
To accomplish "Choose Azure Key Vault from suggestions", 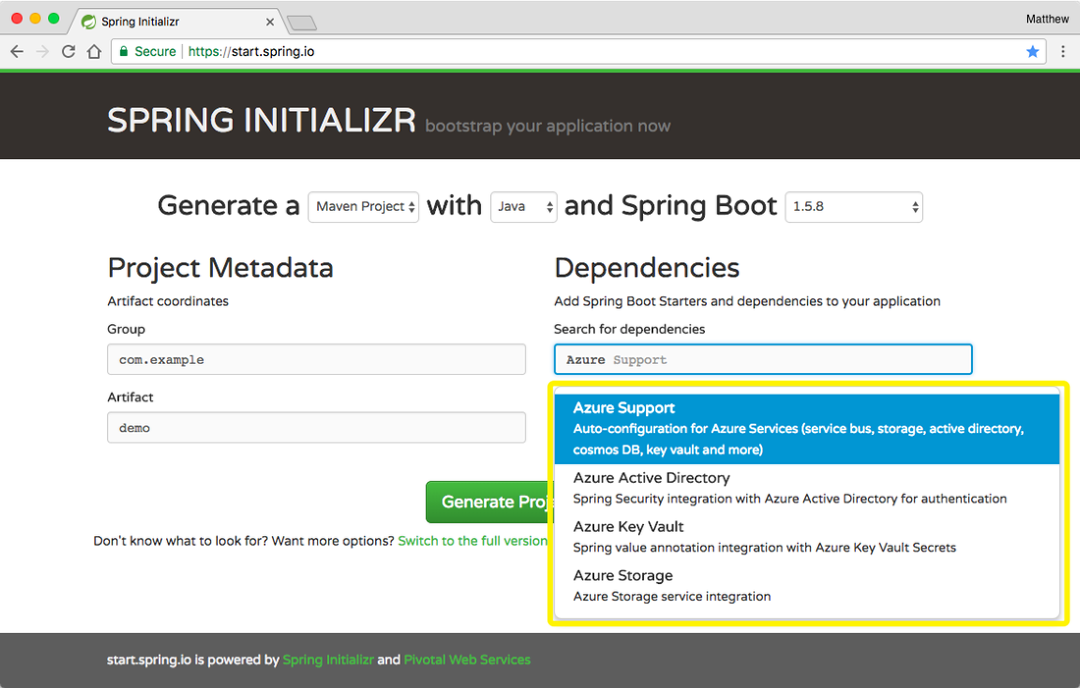I will point(807,536).
